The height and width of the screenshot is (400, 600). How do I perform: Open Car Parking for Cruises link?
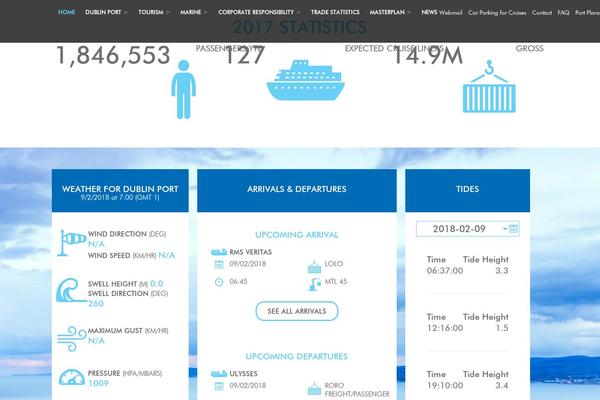(497, 13)
